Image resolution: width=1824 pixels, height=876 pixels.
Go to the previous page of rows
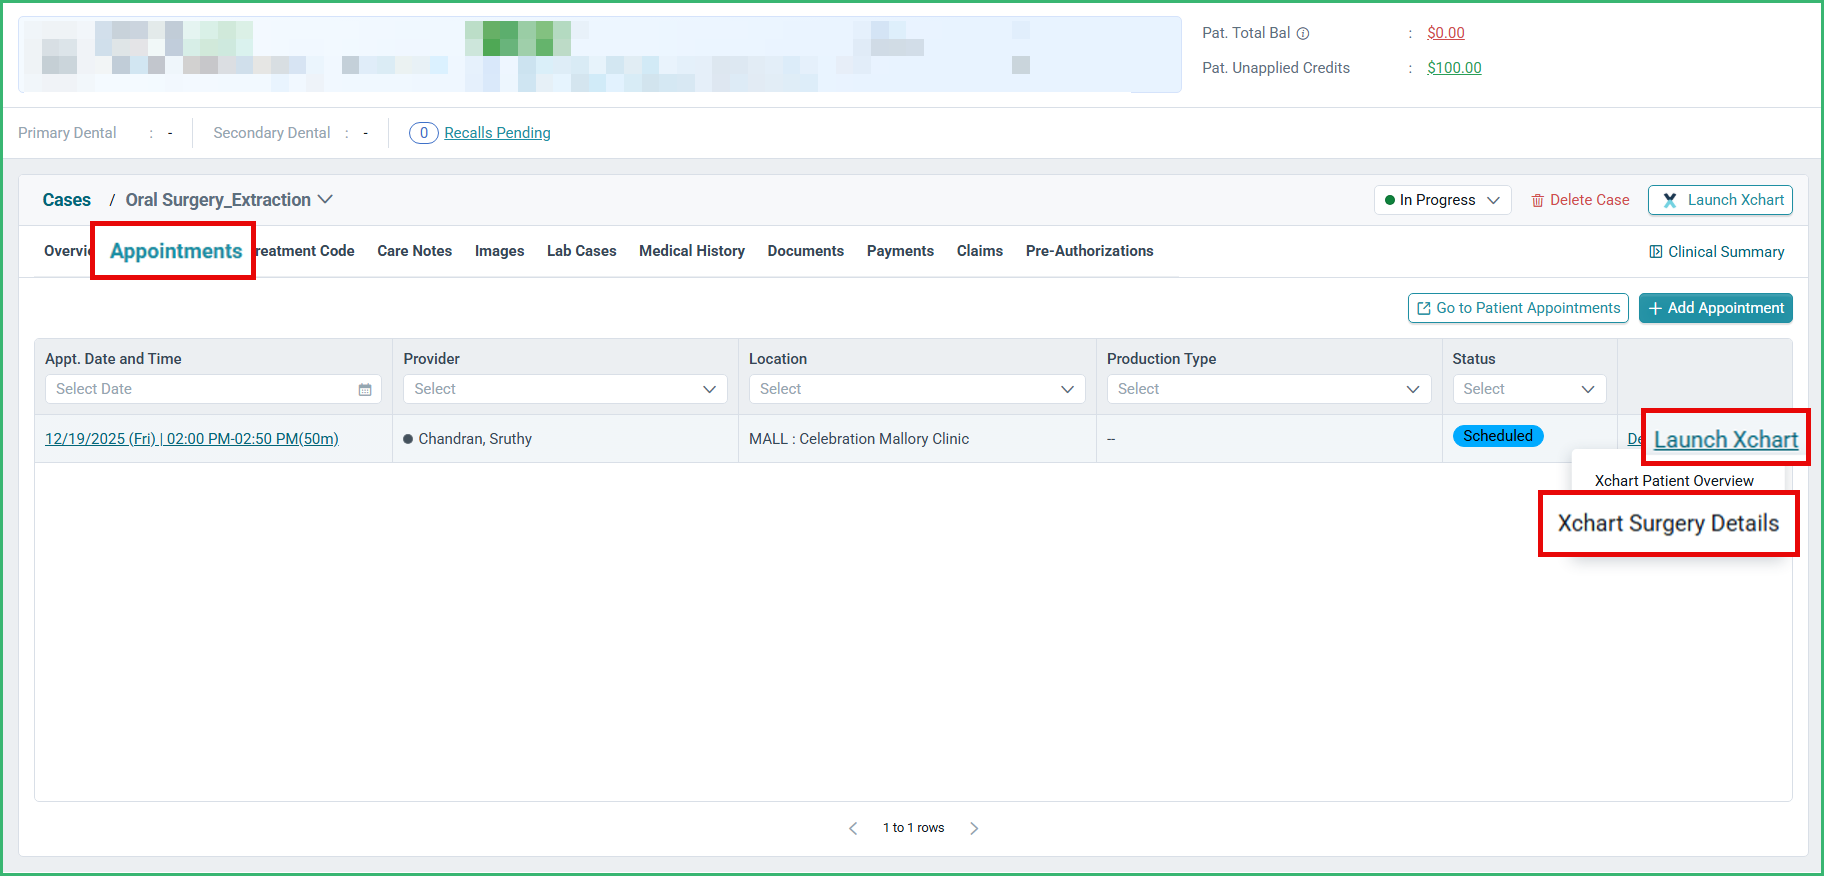tap(853, 828)
